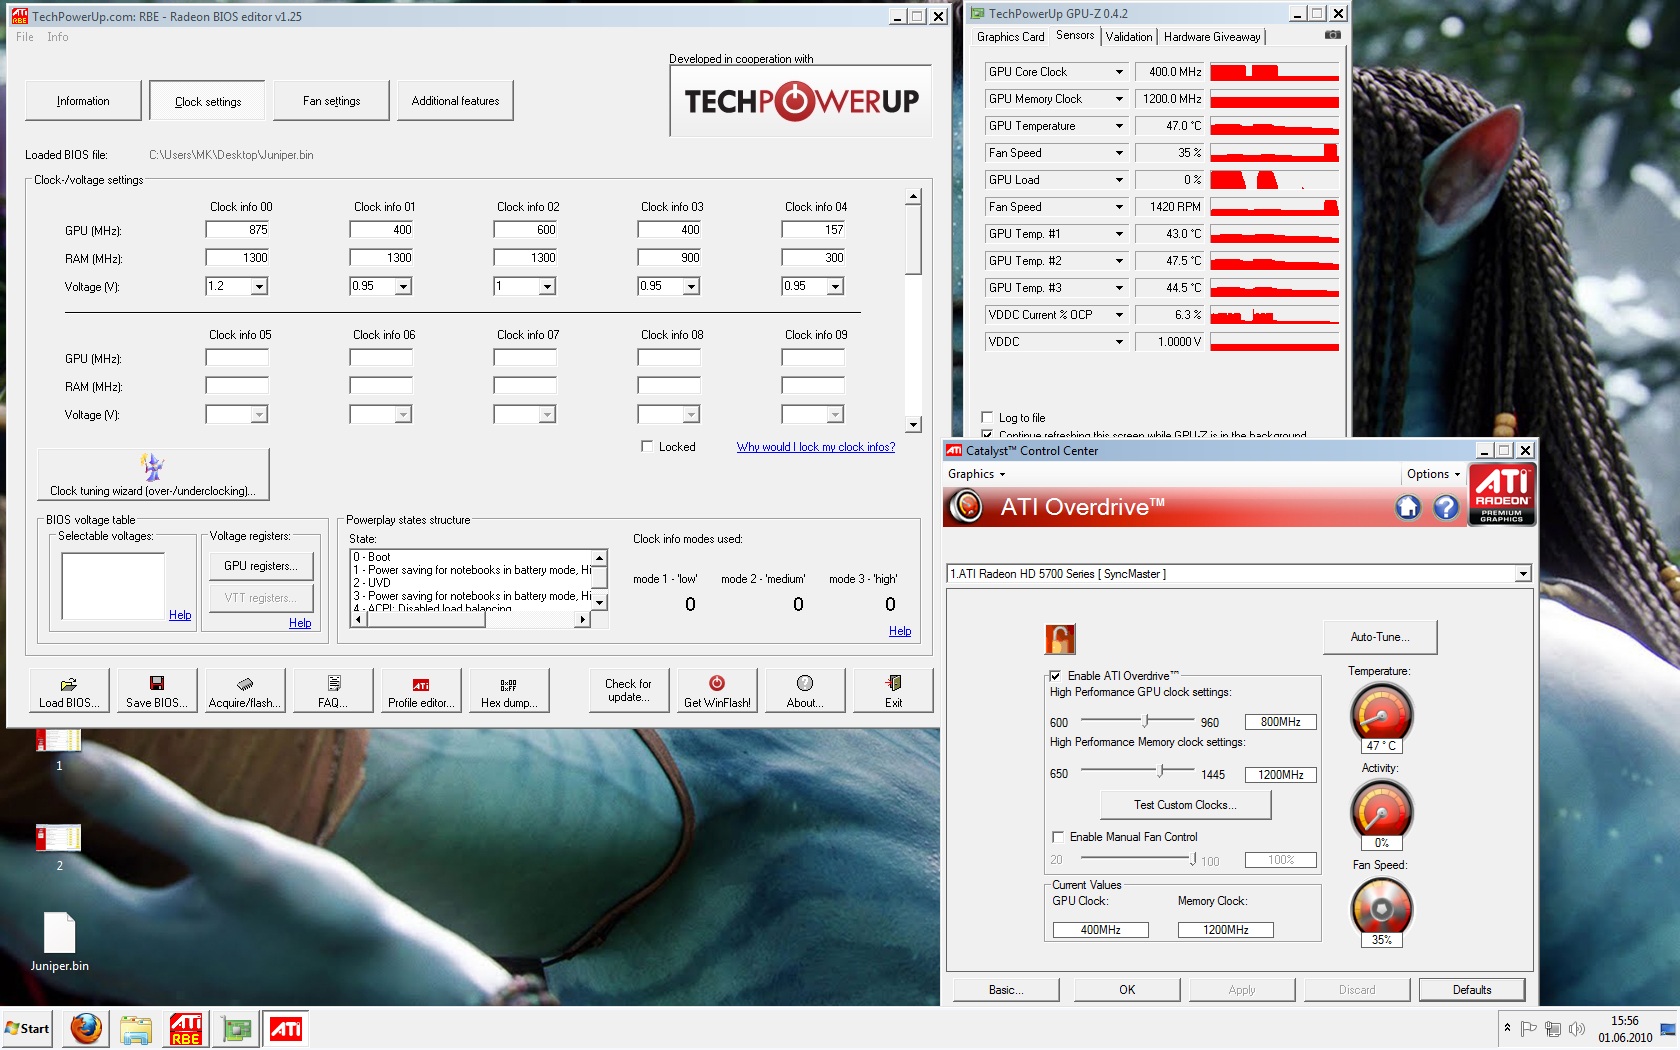Open Windows Explorer folder taskbar icon

click(x=136, y=1028)
